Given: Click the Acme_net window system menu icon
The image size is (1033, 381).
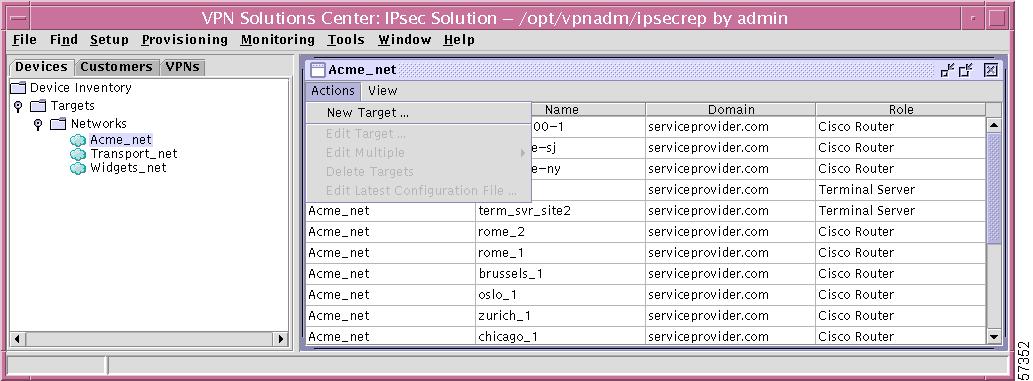Looking at the screenshot, I should [x=318, y=70].
